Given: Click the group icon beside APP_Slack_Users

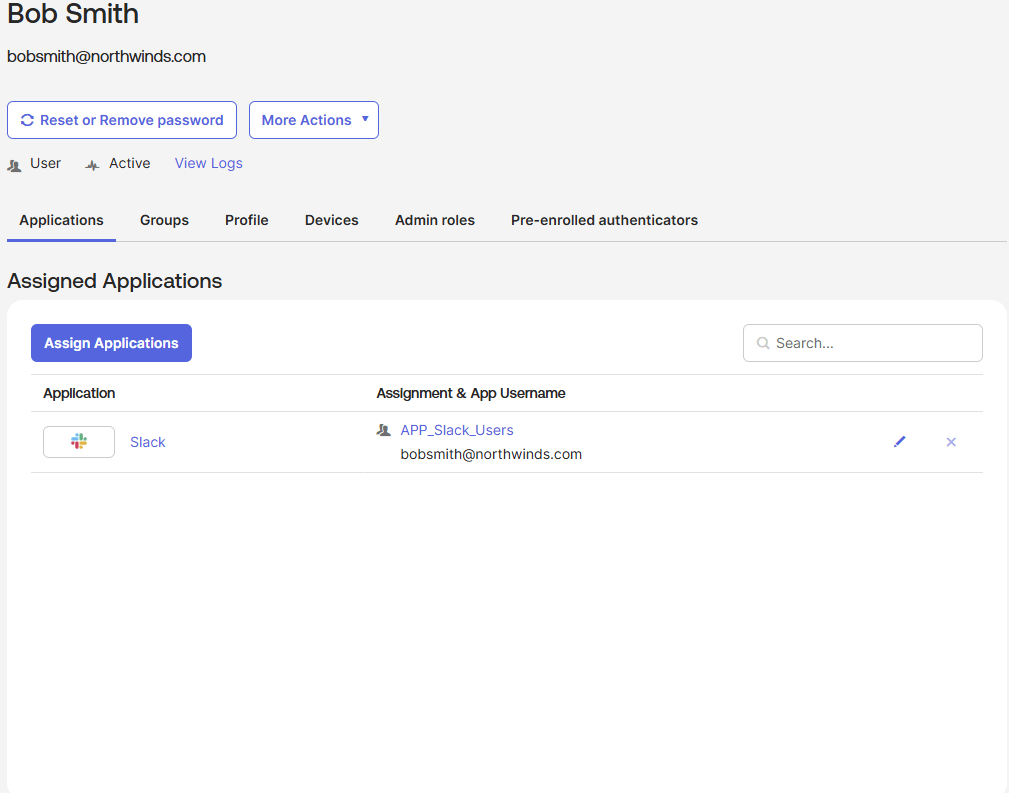Looking at the screenshot, I should pos(383,430).
